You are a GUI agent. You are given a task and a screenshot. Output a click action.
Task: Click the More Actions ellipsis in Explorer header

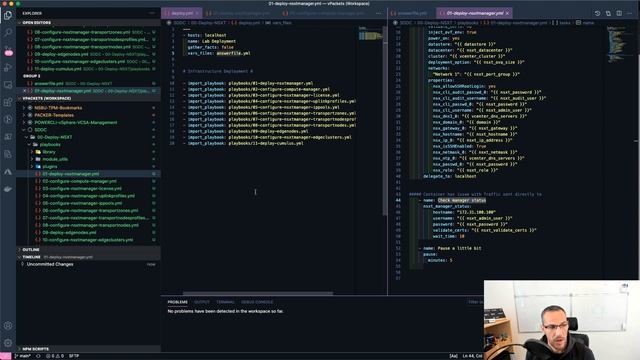[x=152, y=13]
